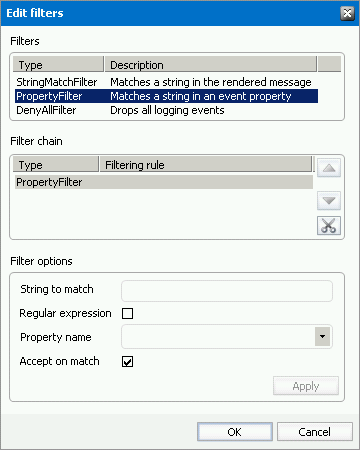Screen dimensions: 360x450
Task: Click the String to match field
Action: click(x=227, y=291)
